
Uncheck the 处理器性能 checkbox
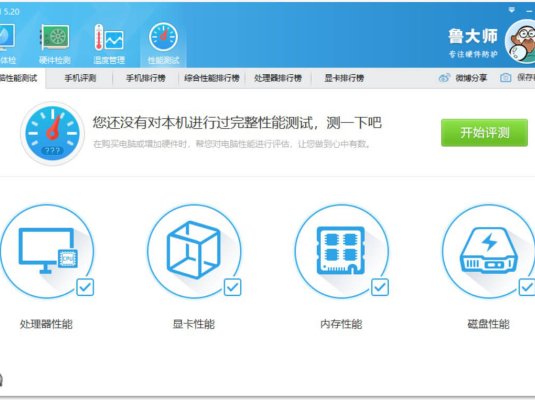tap(85, 287)
